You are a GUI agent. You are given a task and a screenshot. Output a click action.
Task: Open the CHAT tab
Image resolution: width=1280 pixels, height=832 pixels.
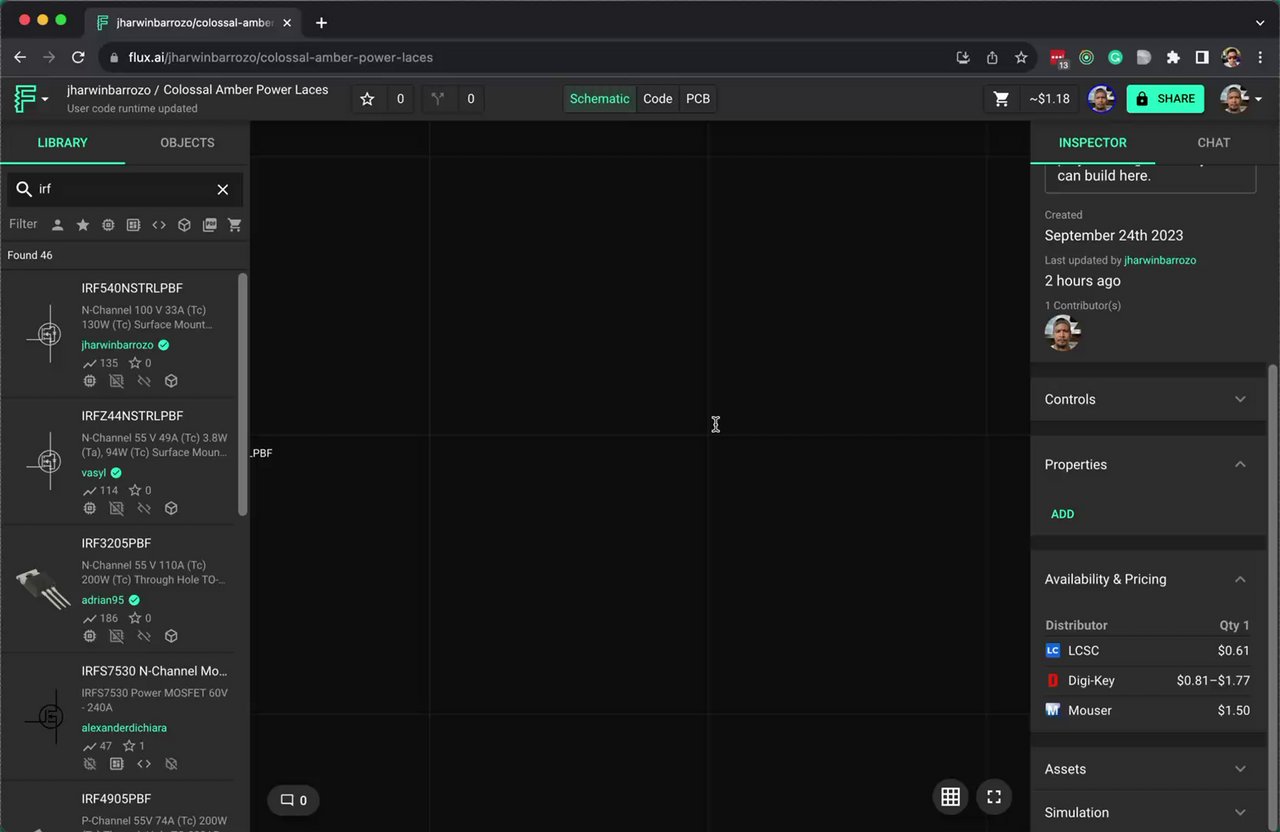pyautogui.click(x=1214, y=143)
